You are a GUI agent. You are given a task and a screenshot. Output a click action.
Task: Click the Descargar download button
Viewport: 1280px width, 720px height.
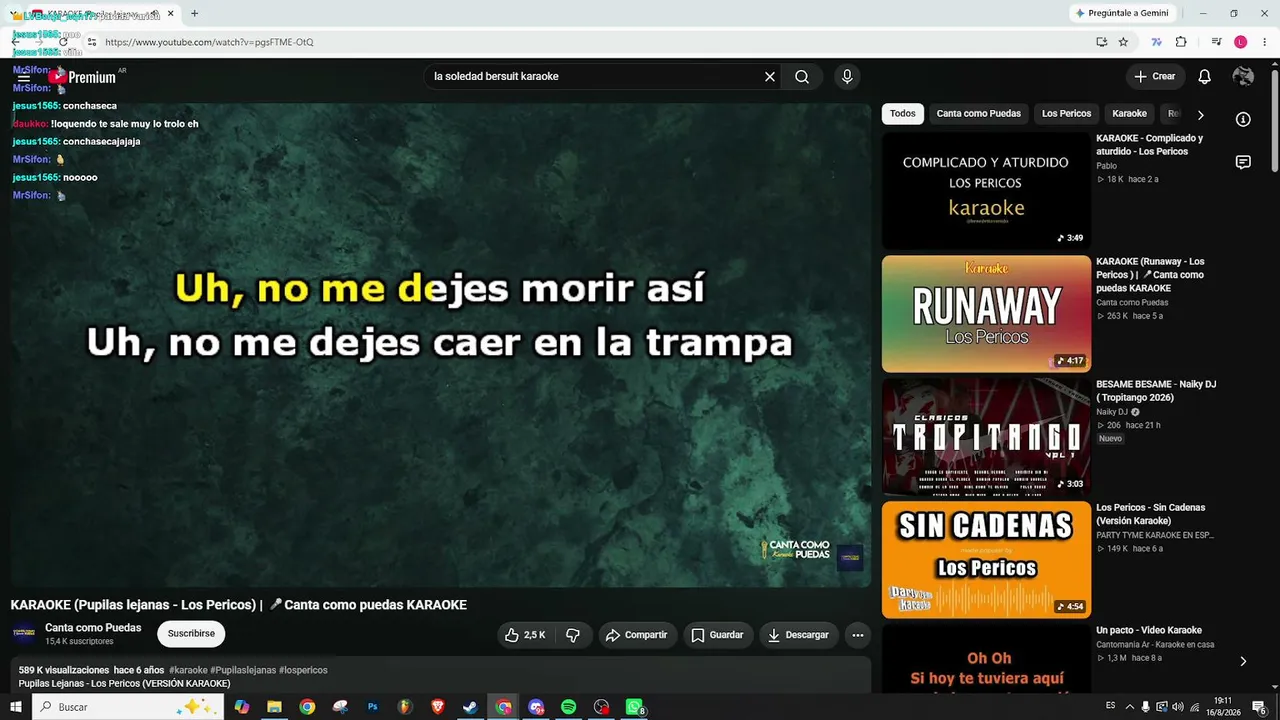(798, 635)
